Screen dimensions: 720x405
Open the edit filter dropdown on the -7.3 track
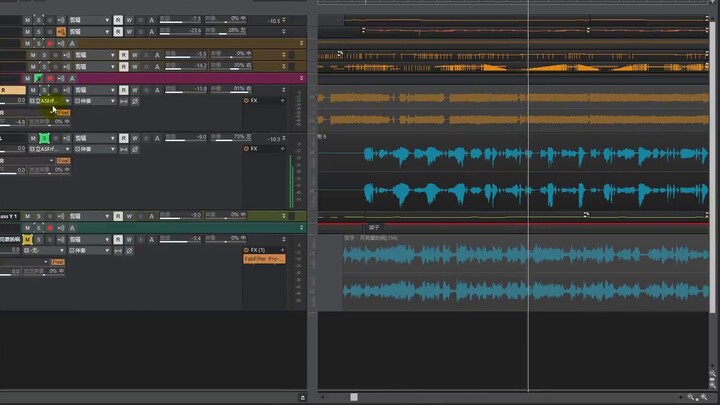click(89, 20)
